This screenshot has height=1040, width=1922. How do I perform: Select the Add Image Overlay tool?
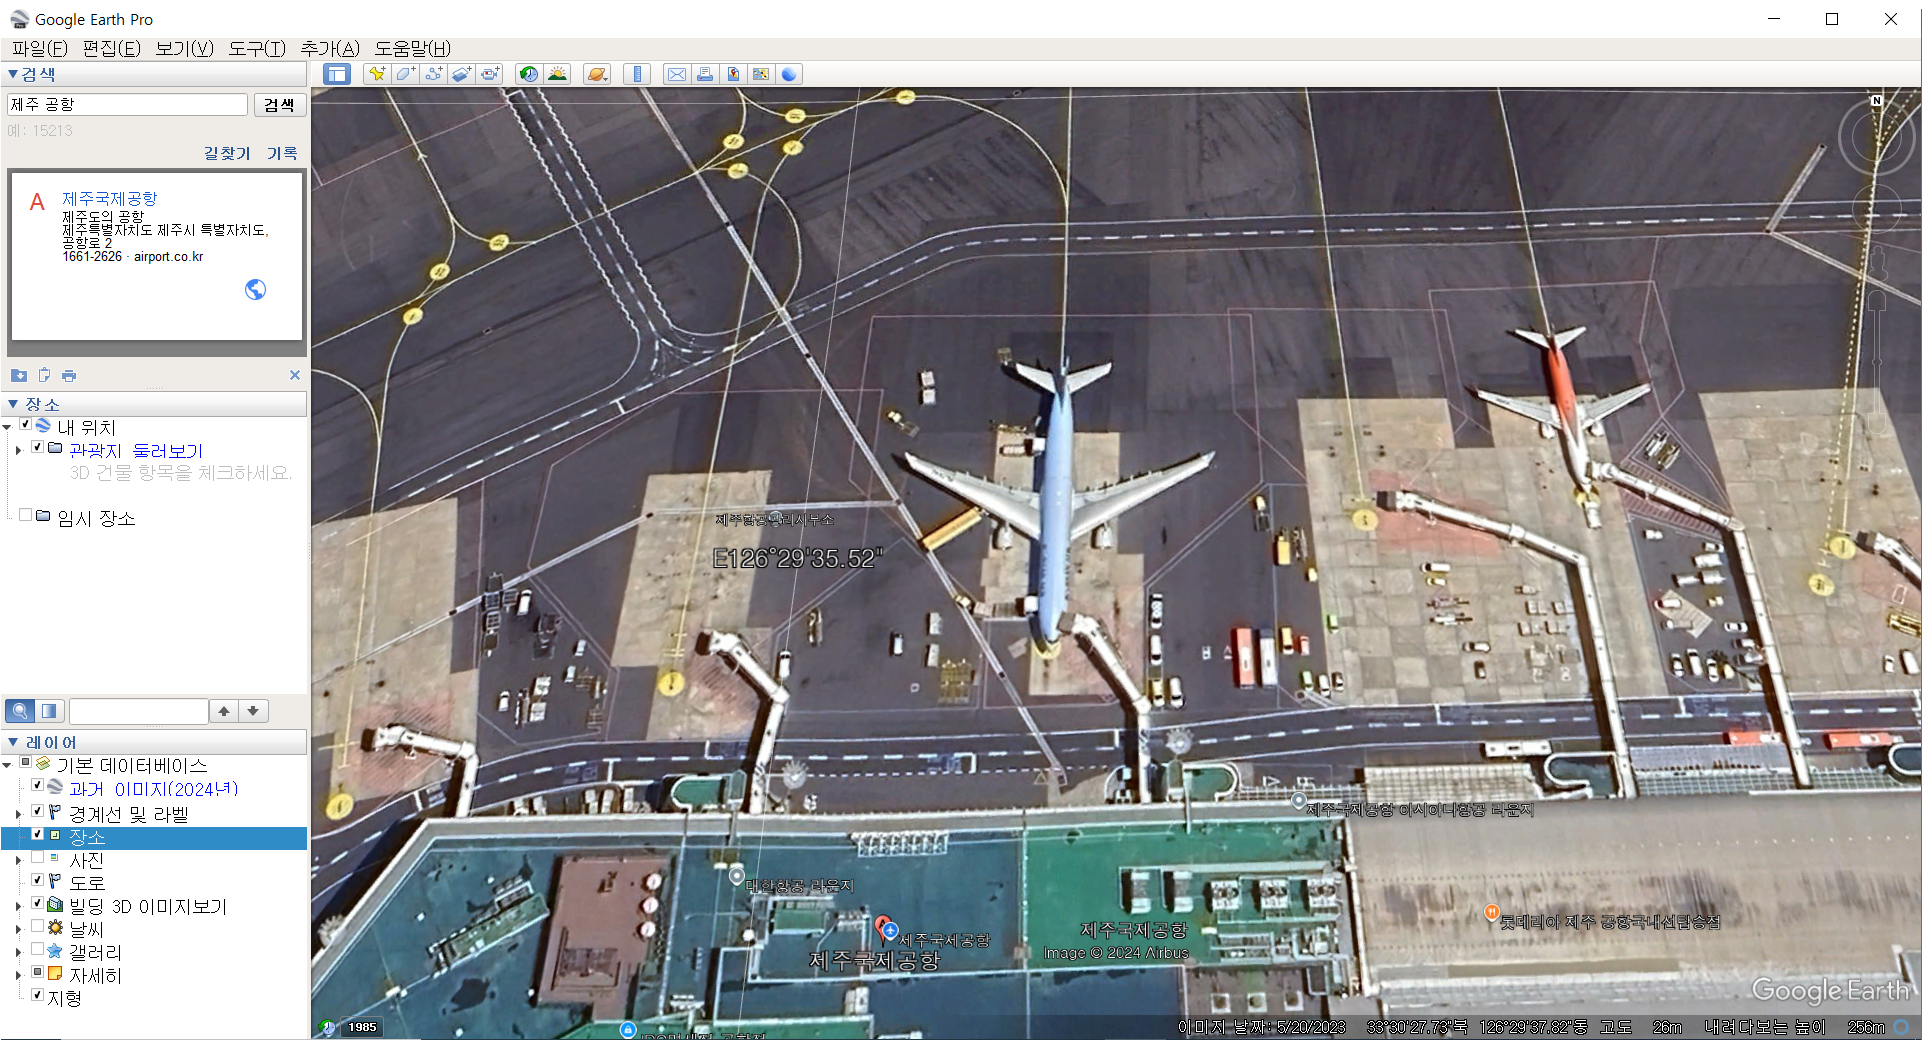coord(461,74)
